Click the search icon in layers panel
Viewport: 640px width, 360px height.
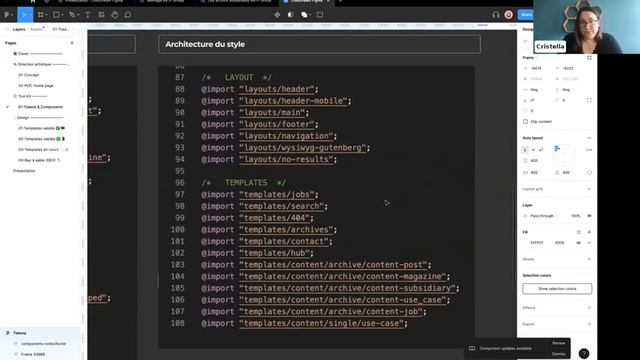pyautogui.click(x=7, y=29)
